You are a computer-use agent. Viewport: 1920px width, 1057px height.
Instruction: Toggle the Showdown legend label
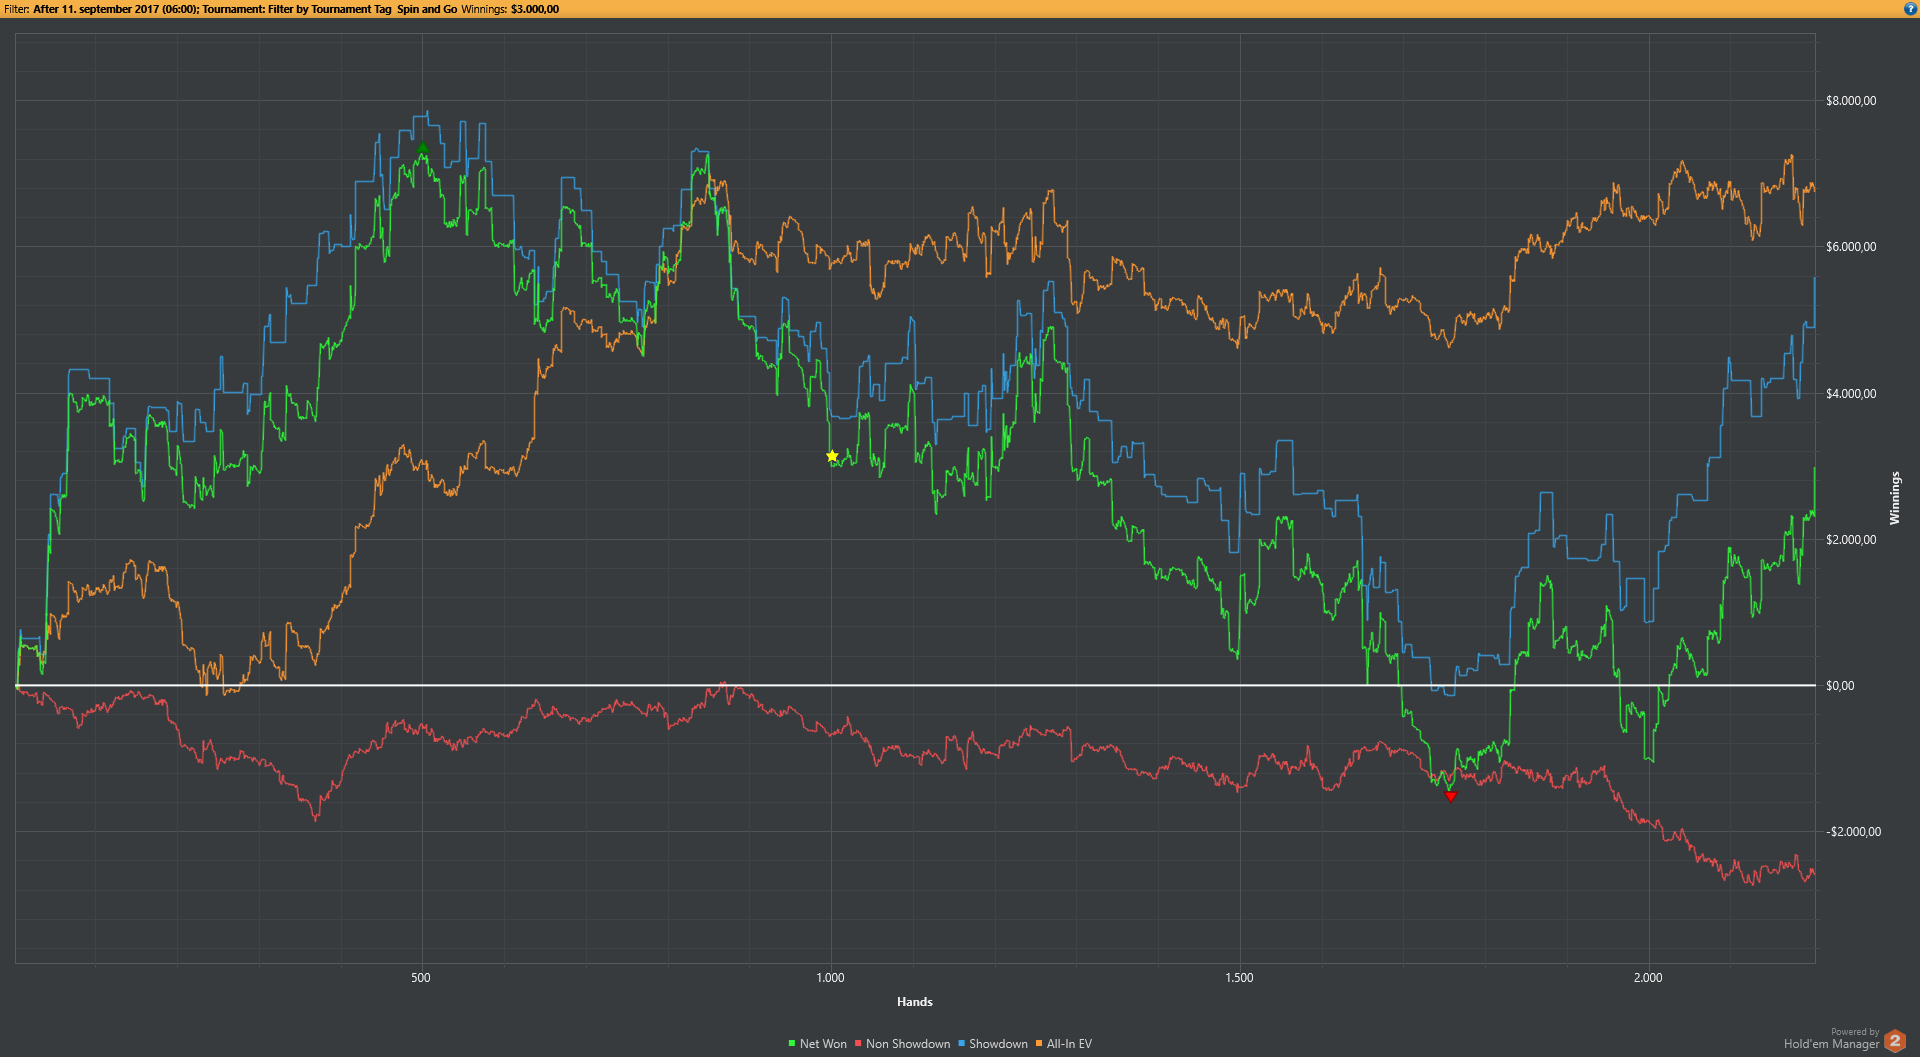pyautogui.click(x=998, y=1044)
